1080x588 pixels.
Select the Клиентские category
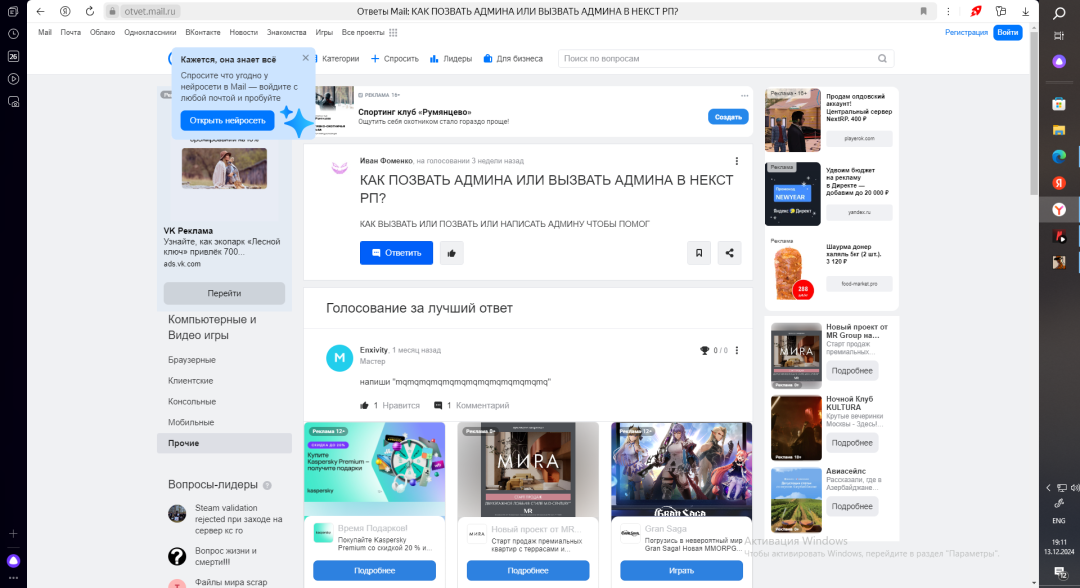[x=190, y=381]
